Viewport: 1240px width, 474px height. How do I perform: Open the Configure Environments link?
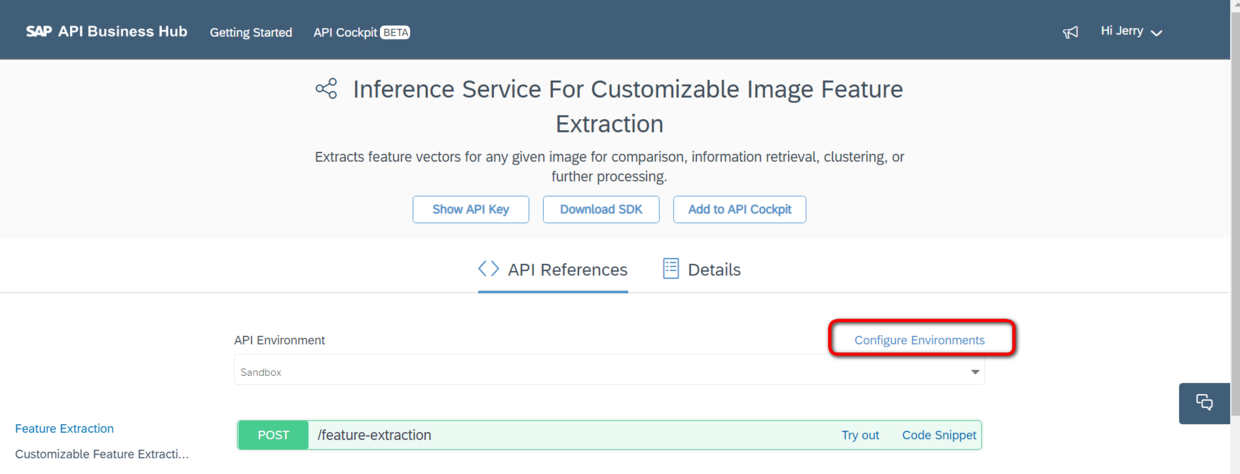919,340
